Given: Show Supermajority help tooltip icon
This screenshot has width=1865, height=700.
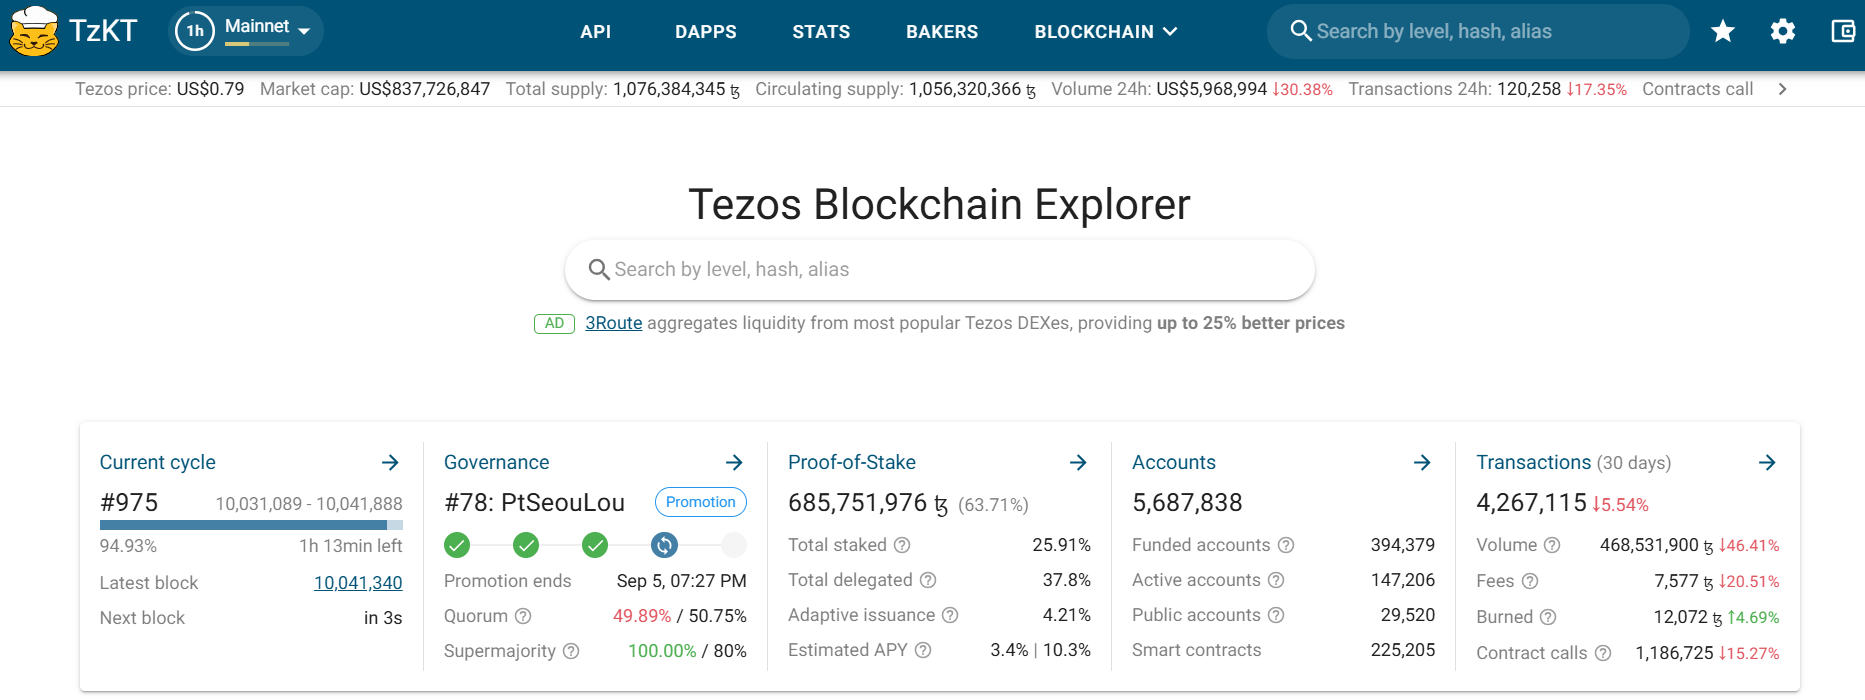Looking at the screenshot, I should point(571,651).
